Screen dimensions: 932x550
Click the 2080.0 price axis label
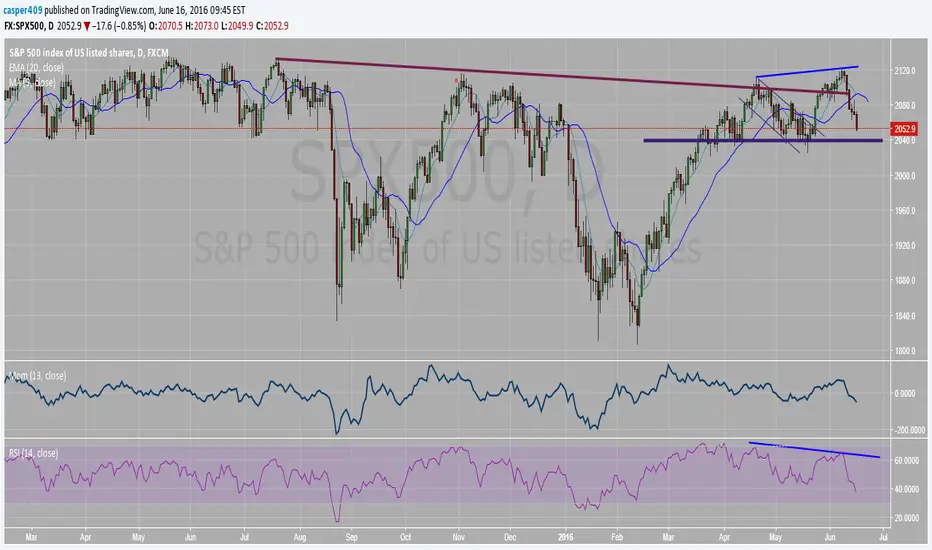(905, 106)
